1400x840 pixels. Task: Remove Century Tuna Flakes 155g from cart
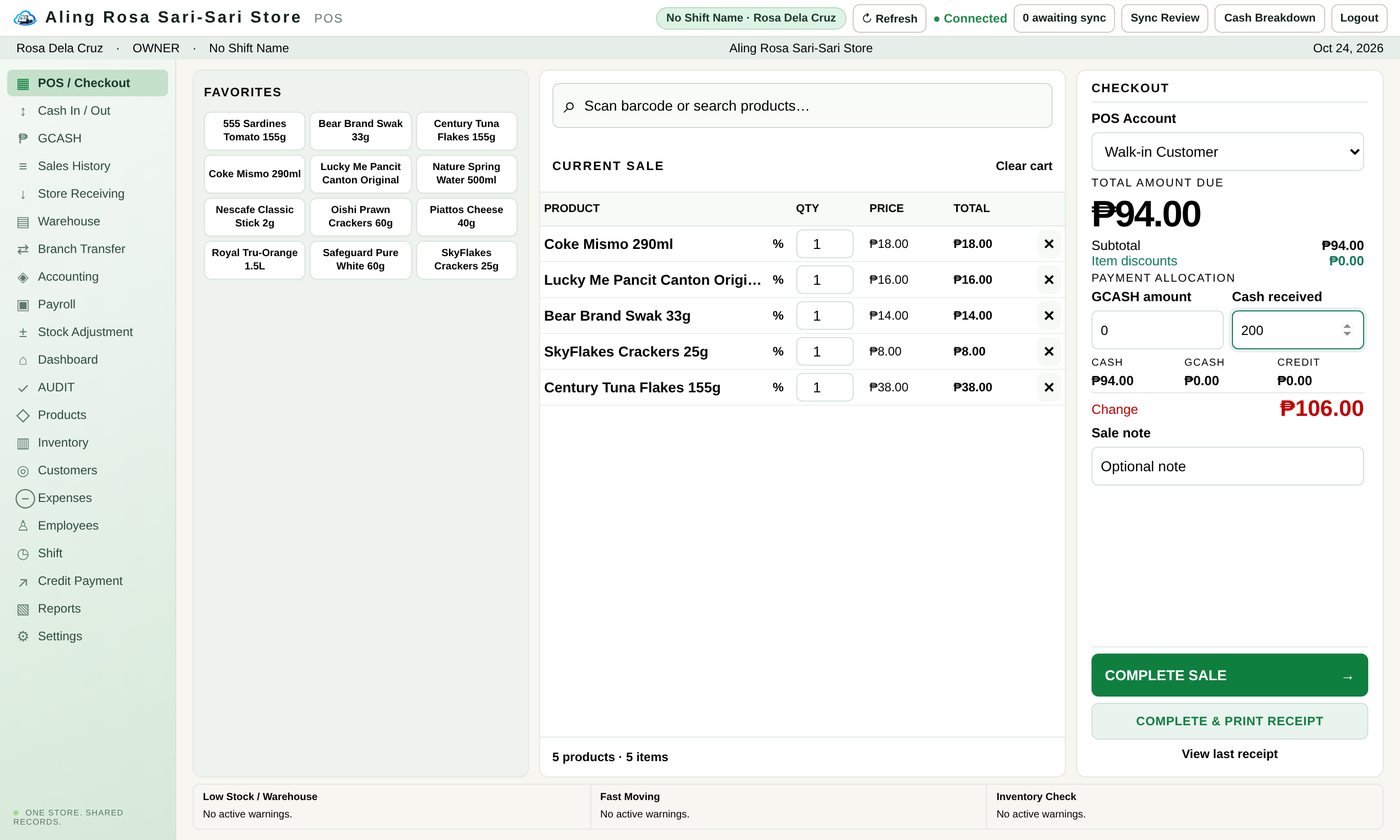click(1049, 388)
